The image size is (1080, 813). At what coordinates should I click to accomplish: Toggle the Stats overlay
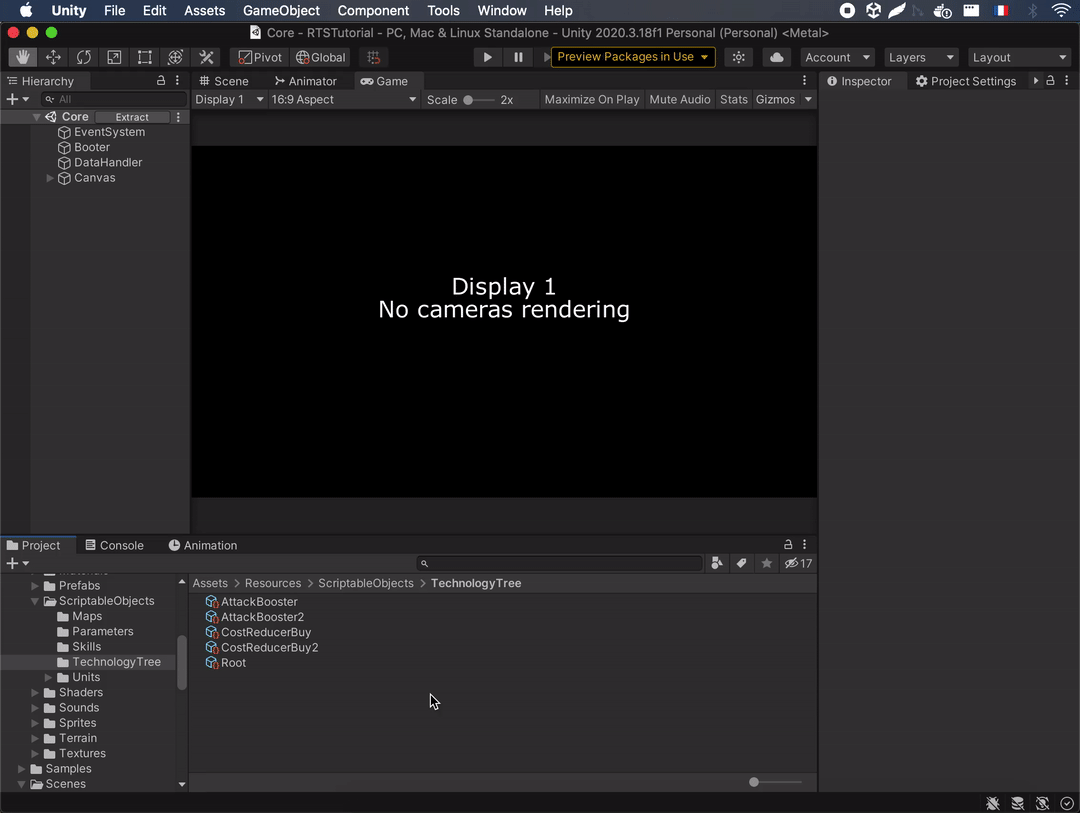click(734, 99)
